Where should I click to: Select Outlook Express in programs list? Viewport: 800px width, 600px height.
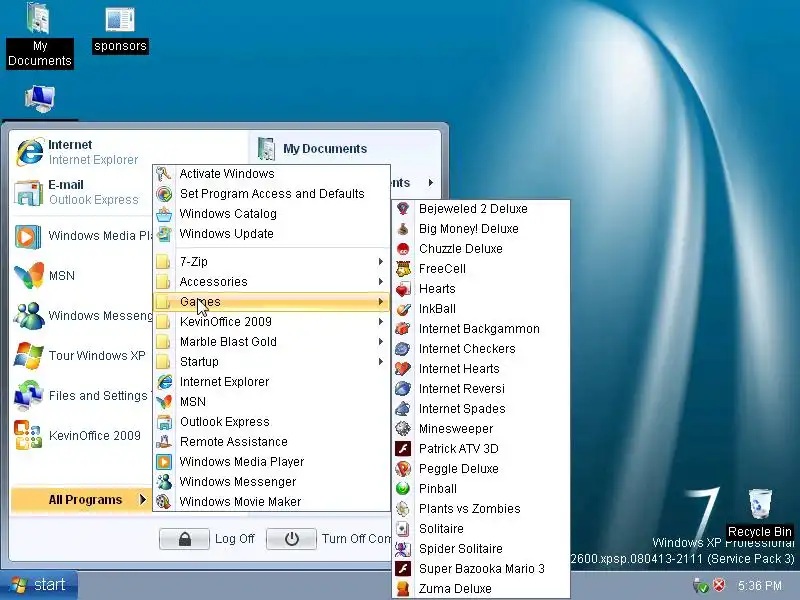point(271,422)
